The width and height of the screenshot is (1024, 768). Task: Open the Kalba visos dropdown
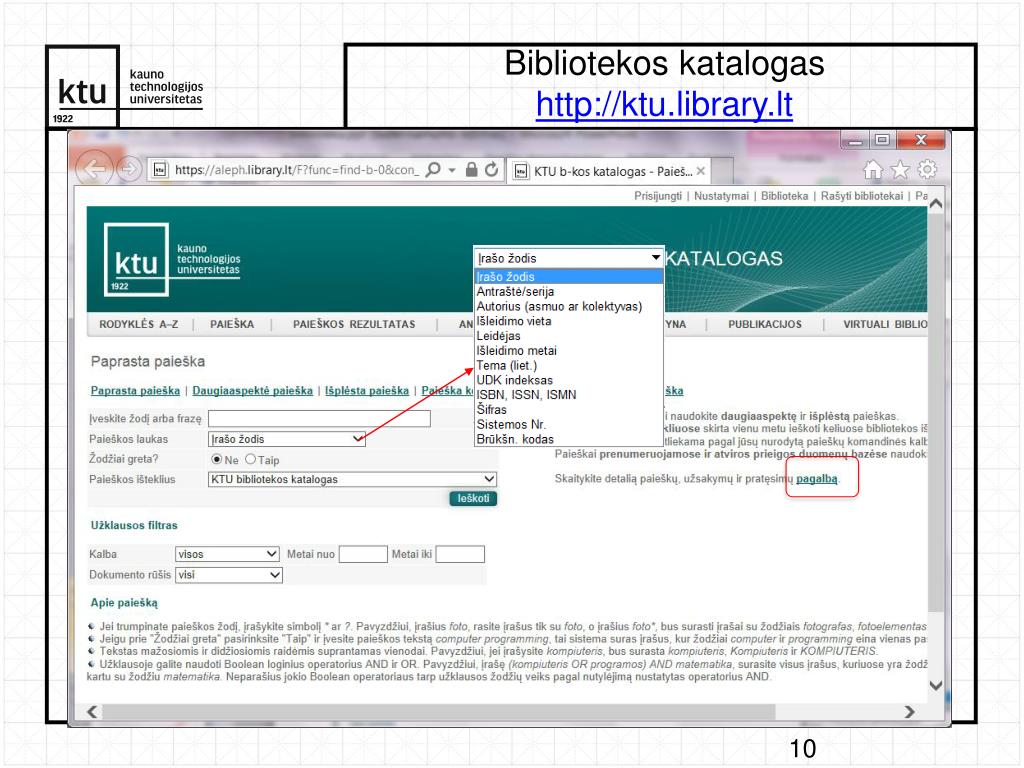(227, 554)
